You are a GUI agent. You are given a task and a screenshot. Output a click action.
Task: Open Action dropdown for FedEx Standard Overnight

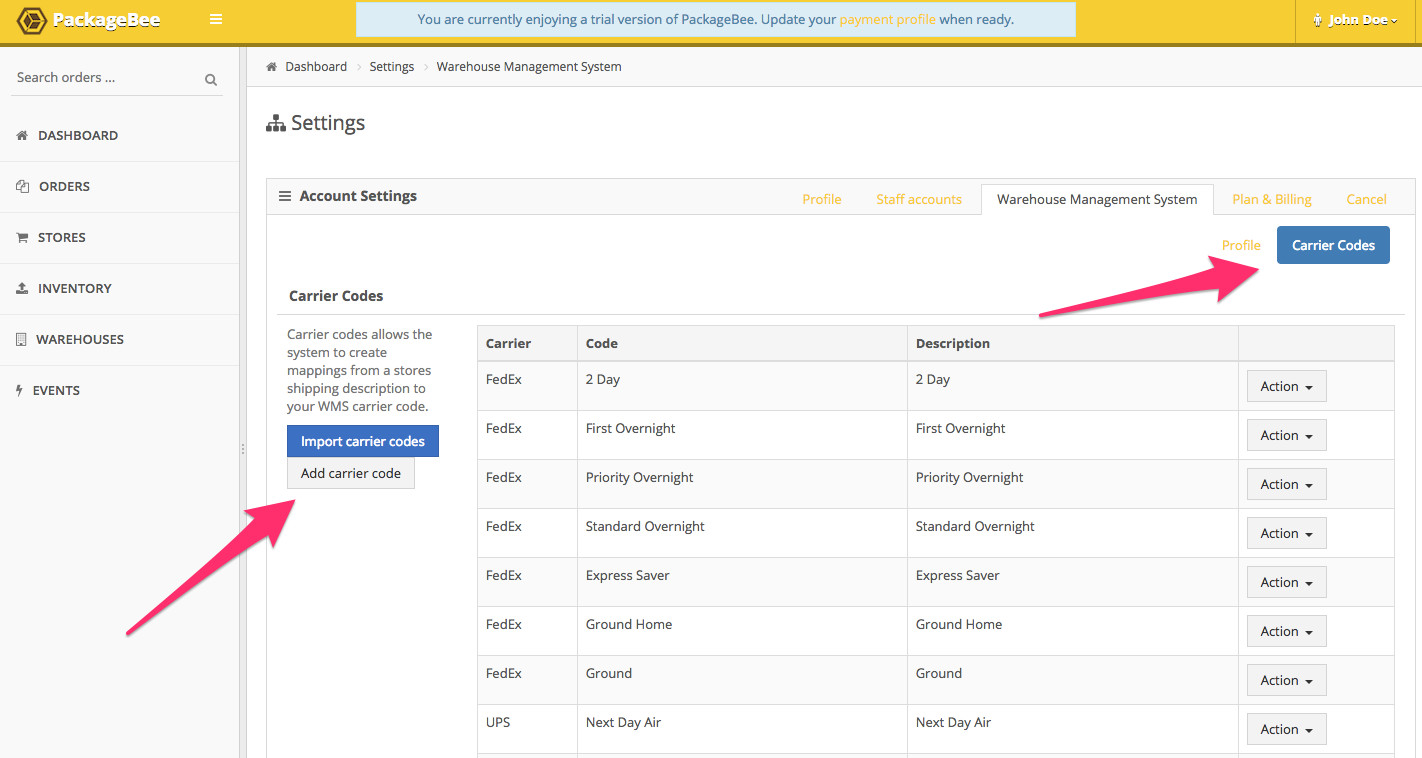click(x=1286, y=533)
